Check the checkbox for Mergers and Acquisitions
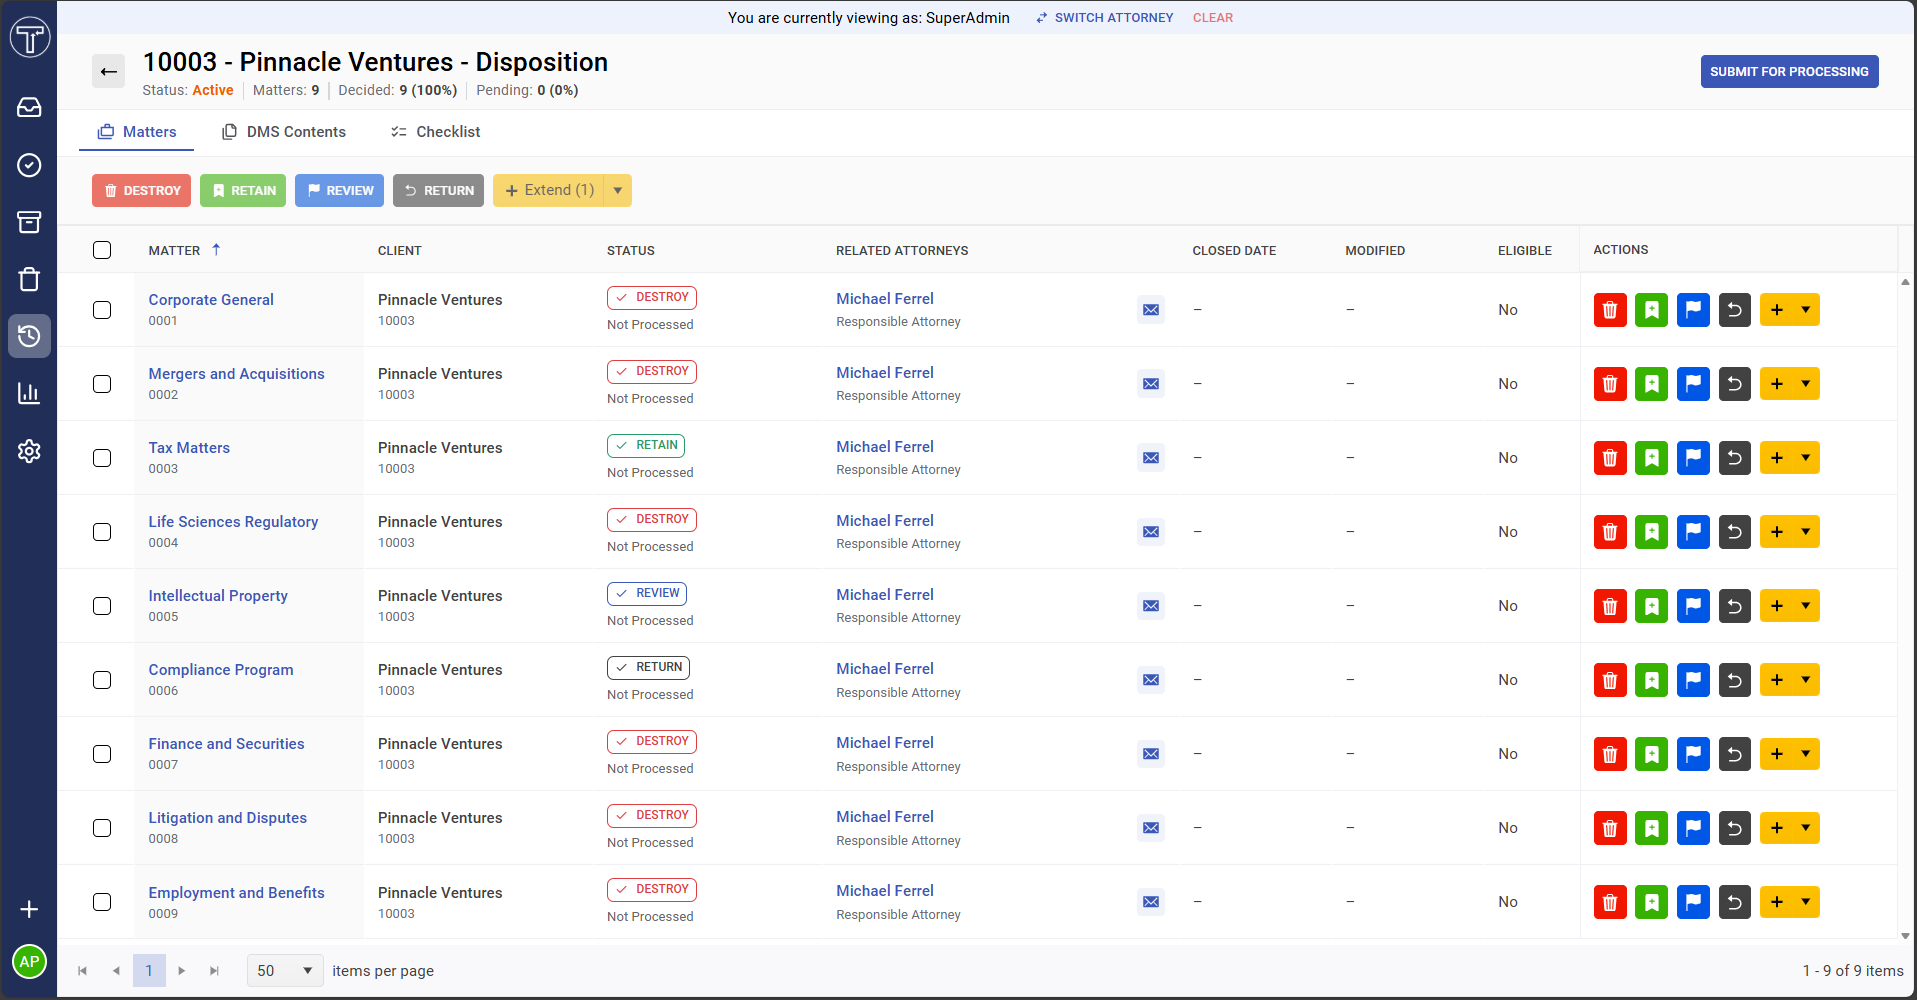Image resolution: width=1917 pixels, height=1000 pixels. click(102, 383)
